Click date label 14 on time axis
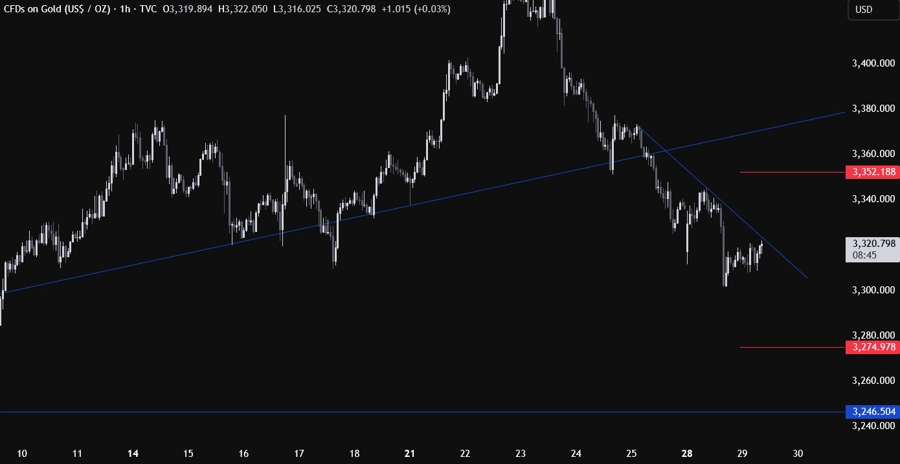Image resolution: width=900 pixels, height=464 pixels. 133,453
